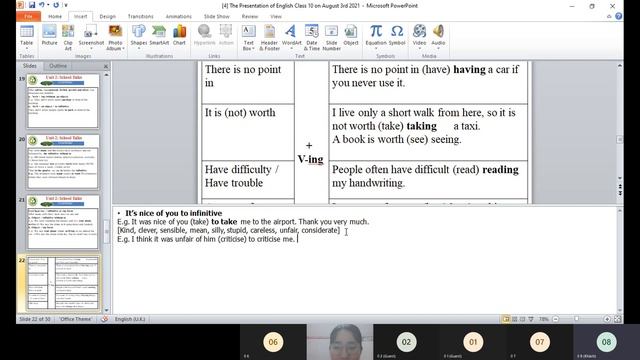Open PowerPoint Help
This screenshot has width=640, height=360.
pos(618,16)
